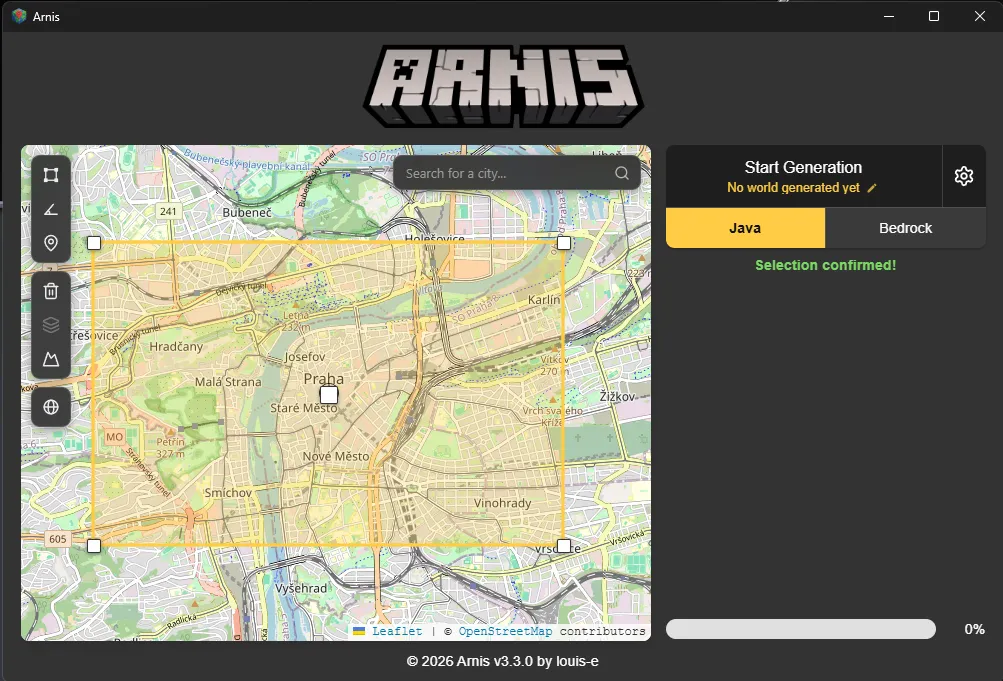Screen dimensions: 1003x681
Task: Click the Žižkov map label
Action: [x=617, y=396]
